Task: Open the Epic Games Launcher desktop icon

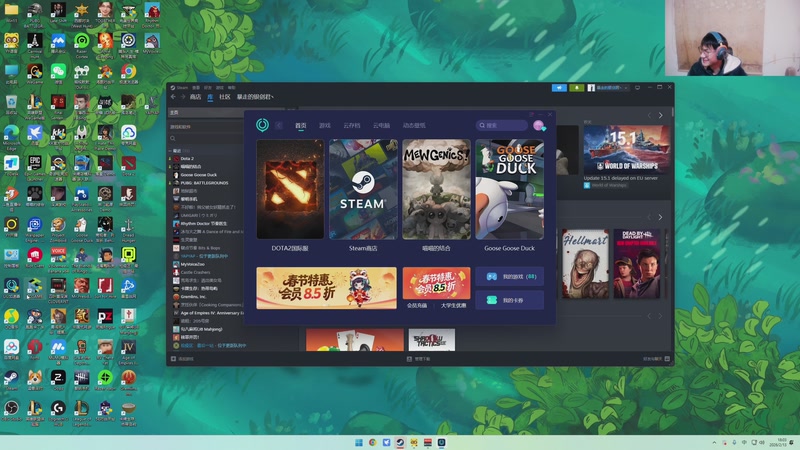Action: pyautogui.click(x=35, y=167)
